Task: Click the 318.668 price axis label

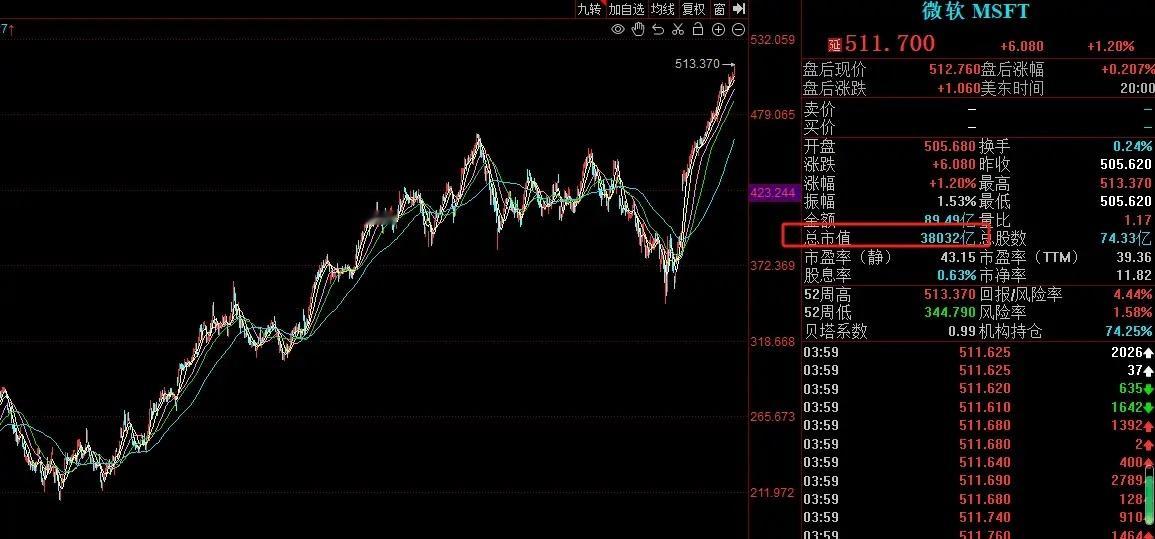Action: (x=773, y=342)
